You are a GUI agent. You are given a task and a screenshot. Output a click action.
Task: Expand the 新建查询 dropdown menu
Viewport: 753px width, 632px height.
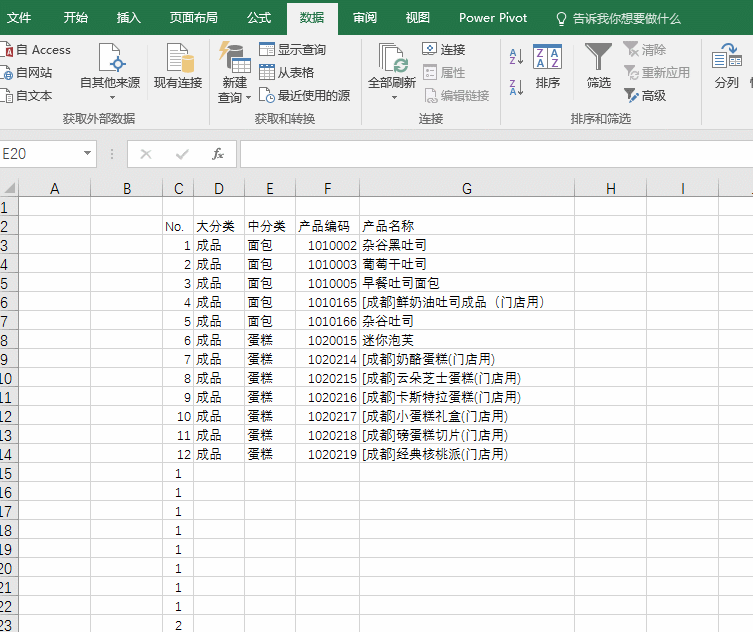point(234,98)
